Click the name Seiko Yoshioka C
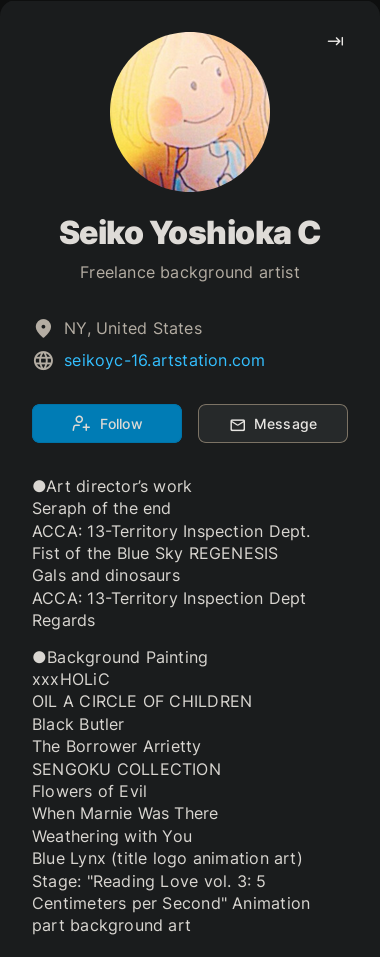380x957 pixels. (190, 233)
